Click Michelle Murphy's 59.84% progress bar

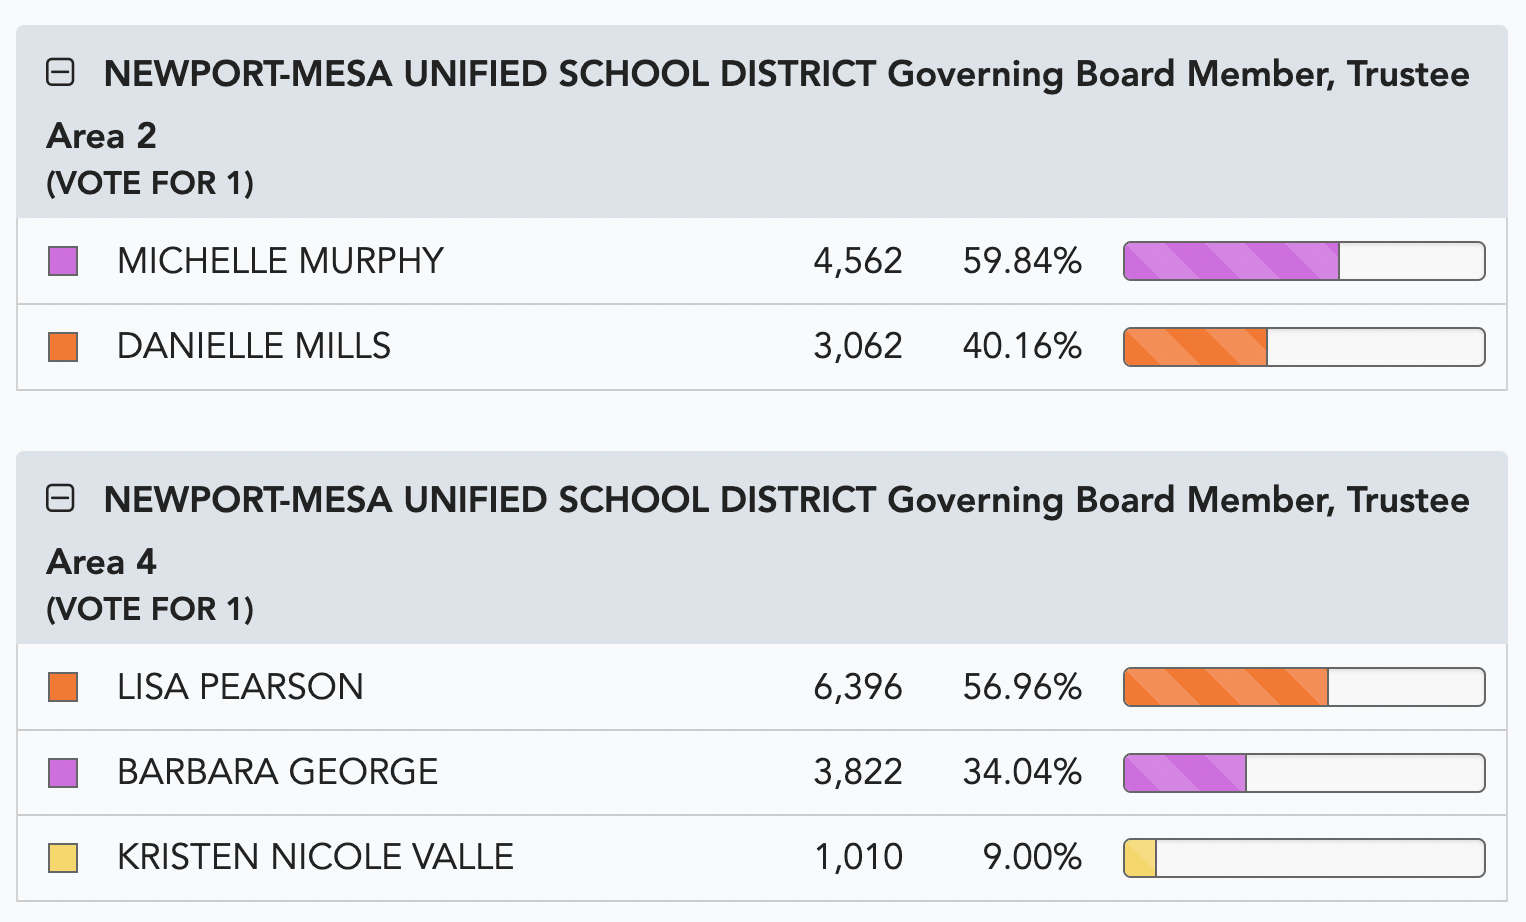tap(1304, 261)
